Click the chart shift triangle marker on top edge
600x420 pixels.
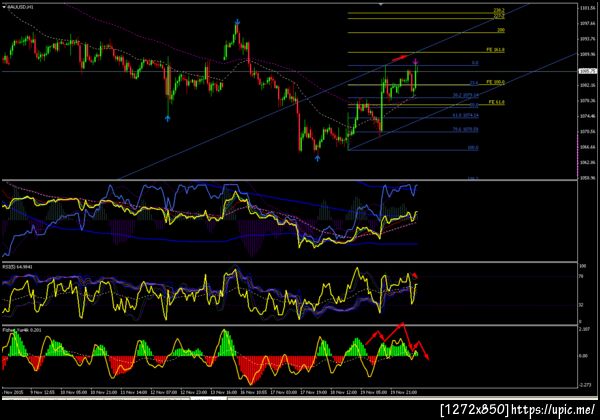tap(381, 4)
